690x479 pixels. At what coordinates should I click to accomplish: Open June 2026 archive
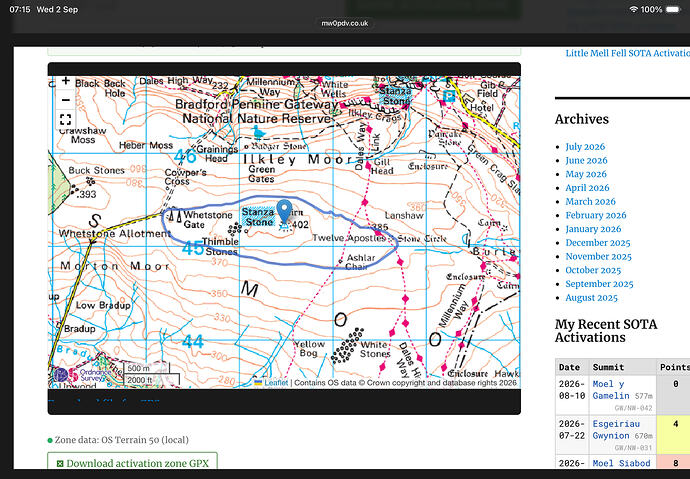586,161
